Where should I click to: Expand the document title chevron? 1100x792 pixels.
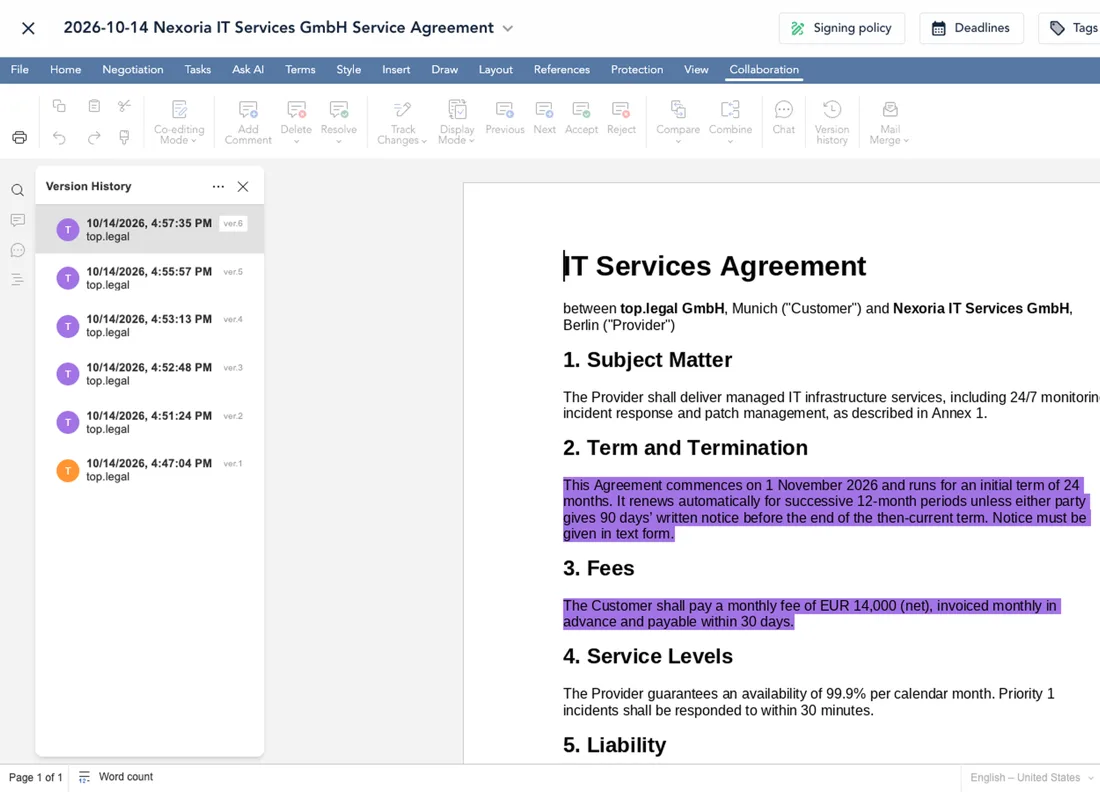pyautogui.click(x=508, y=29)
